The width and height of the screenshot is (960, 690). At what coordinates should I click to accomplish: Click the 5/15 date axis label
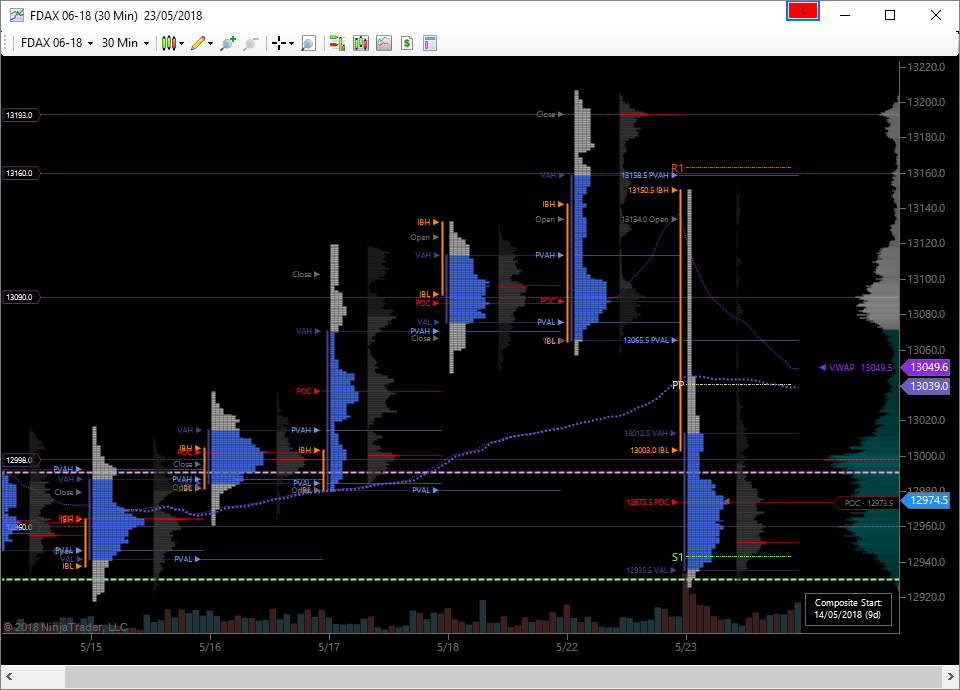[91, 647]
